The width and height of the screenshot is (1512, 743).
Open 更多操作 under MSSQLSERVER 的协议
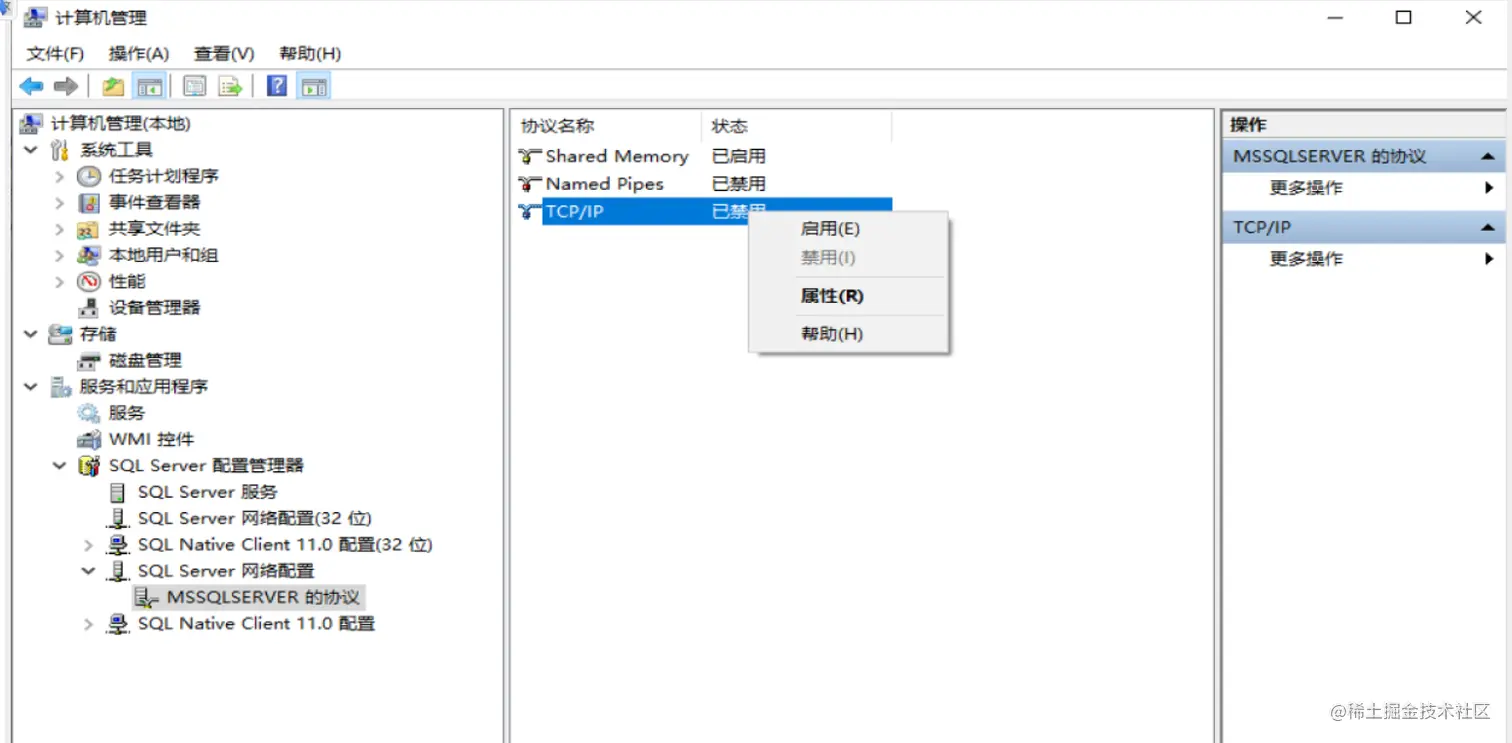click(x=1364, y=188)
